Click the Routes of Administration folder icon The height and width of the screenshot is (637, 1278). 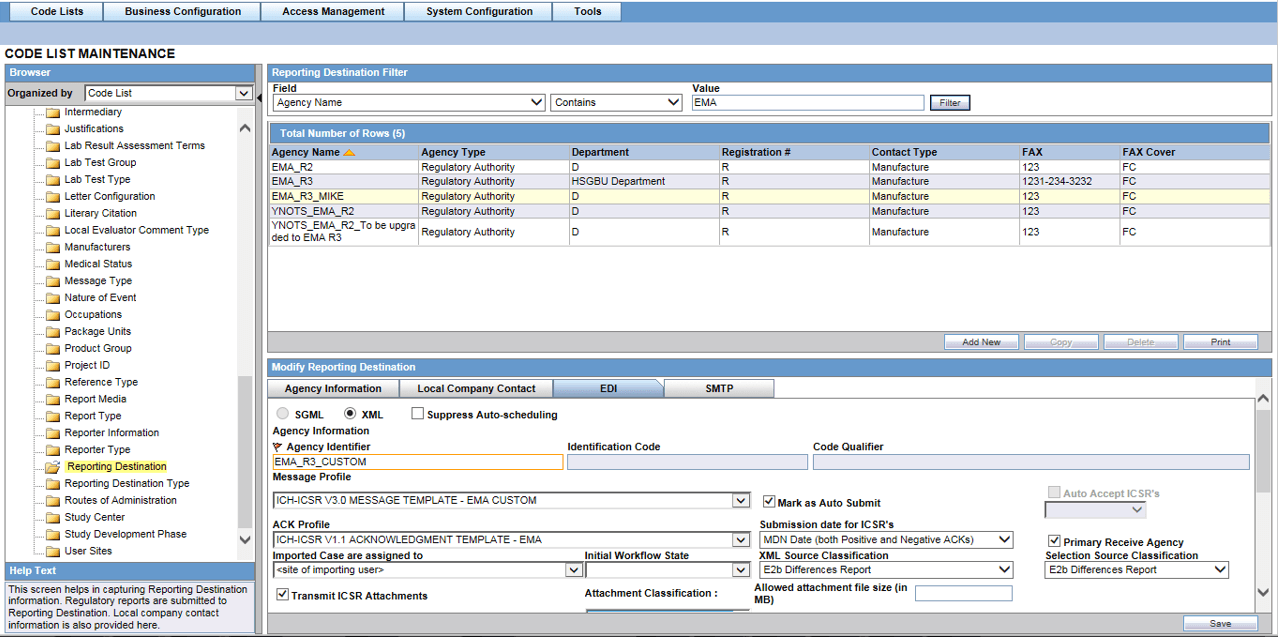[52, 501]
